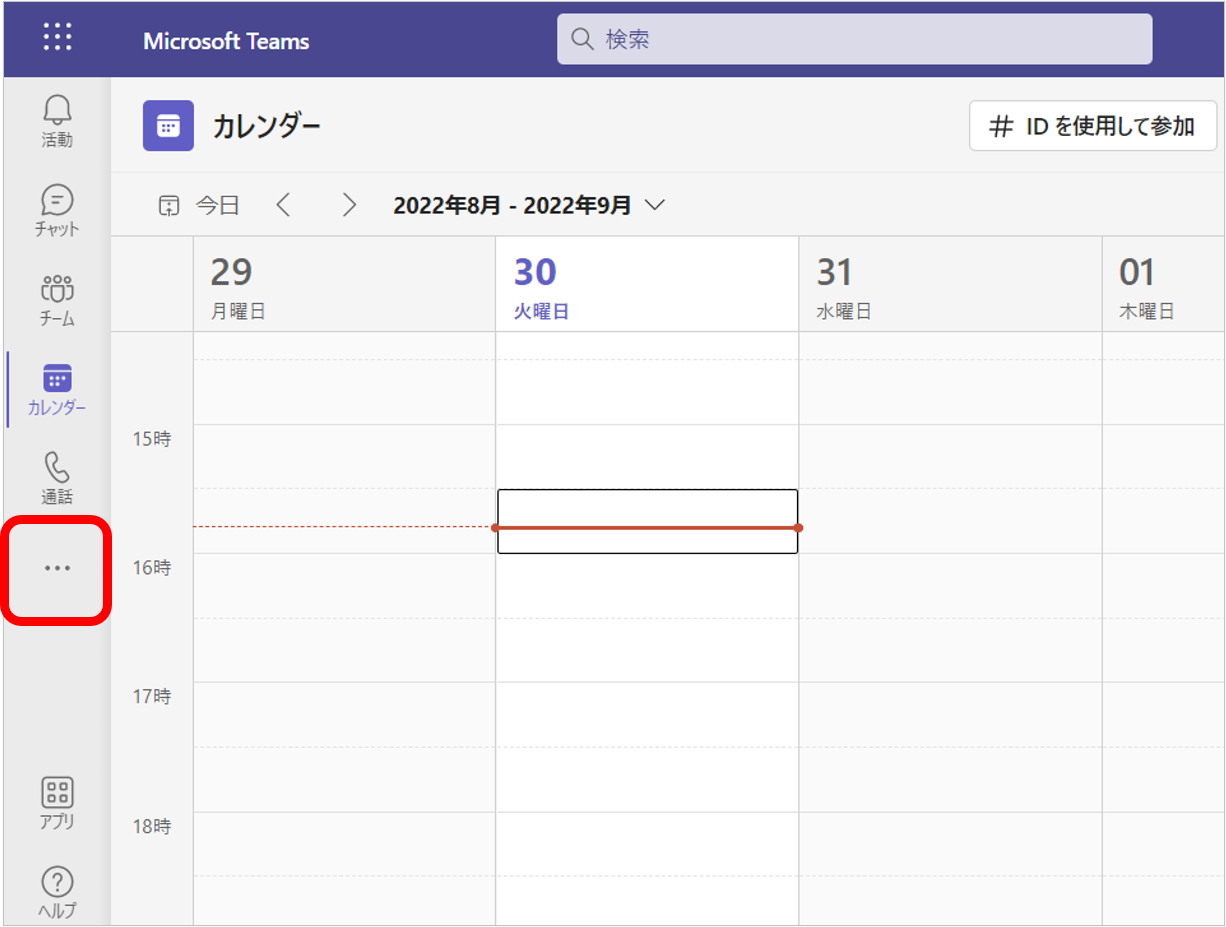Go to next week with right chevron
The height and width of the screenshot is (927, 1226).
click(x=349, y=205)
